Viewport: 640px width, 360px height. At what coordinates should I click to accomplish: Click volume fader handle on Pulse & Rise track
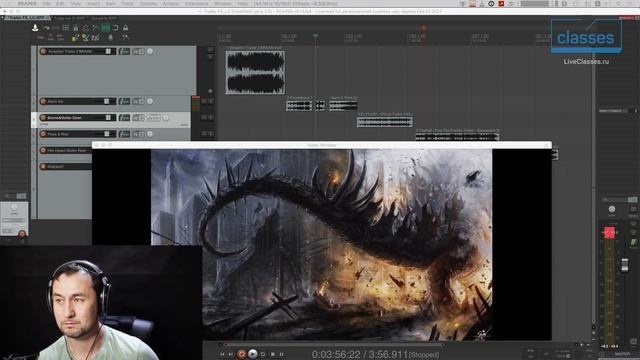tap(107, 134)
